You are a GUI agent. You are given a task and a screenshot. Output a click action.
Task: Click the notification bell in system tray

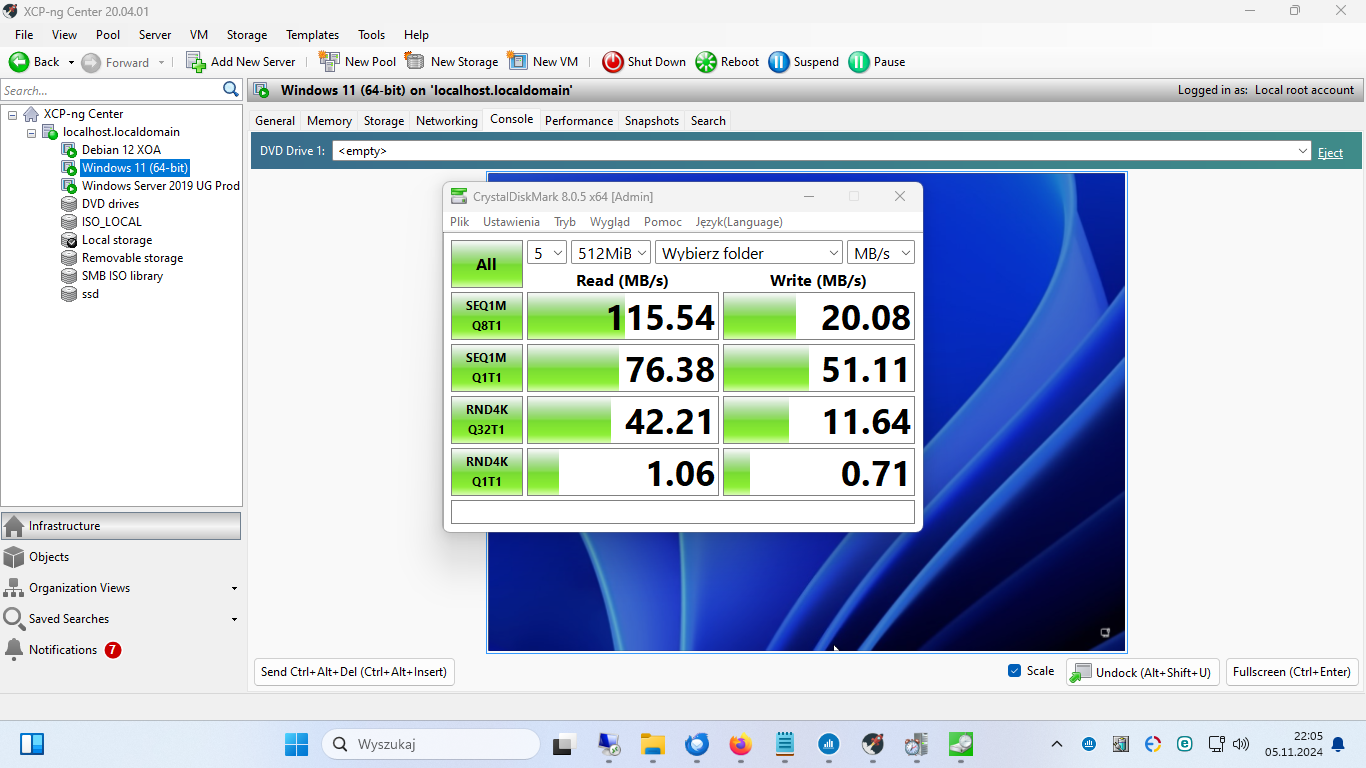(x=1337, y=744)
